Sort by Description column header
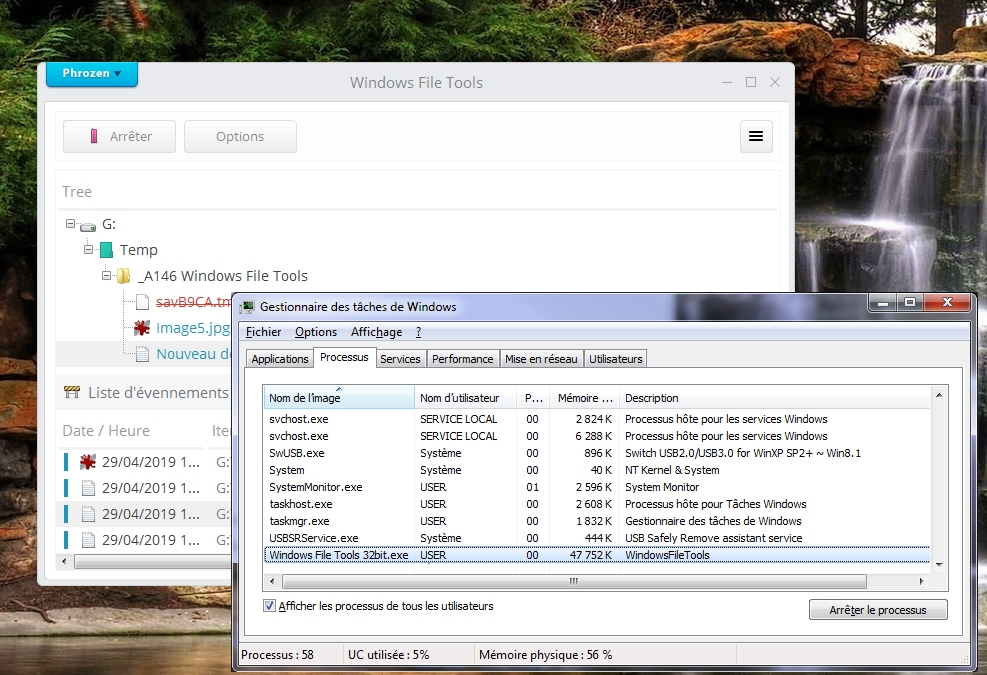The width and height of the screenshot is (987, 675). click(x=775, y=398)
